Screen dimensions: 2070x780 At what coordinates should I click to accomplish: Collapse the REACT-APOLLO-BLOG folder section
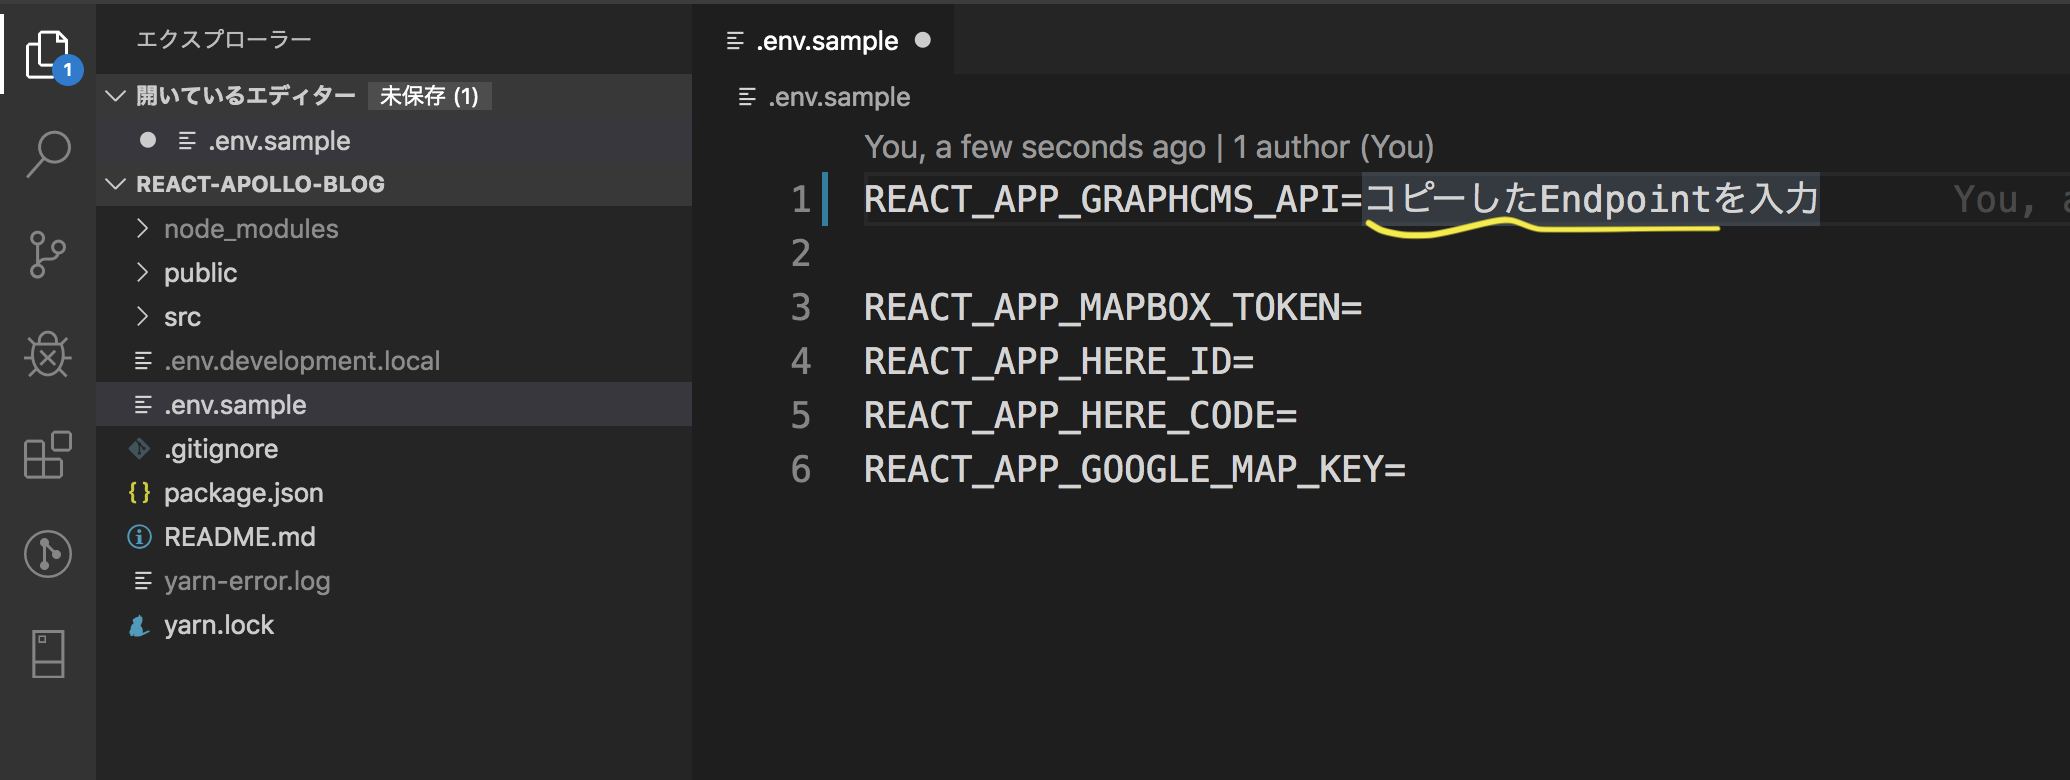116,184
